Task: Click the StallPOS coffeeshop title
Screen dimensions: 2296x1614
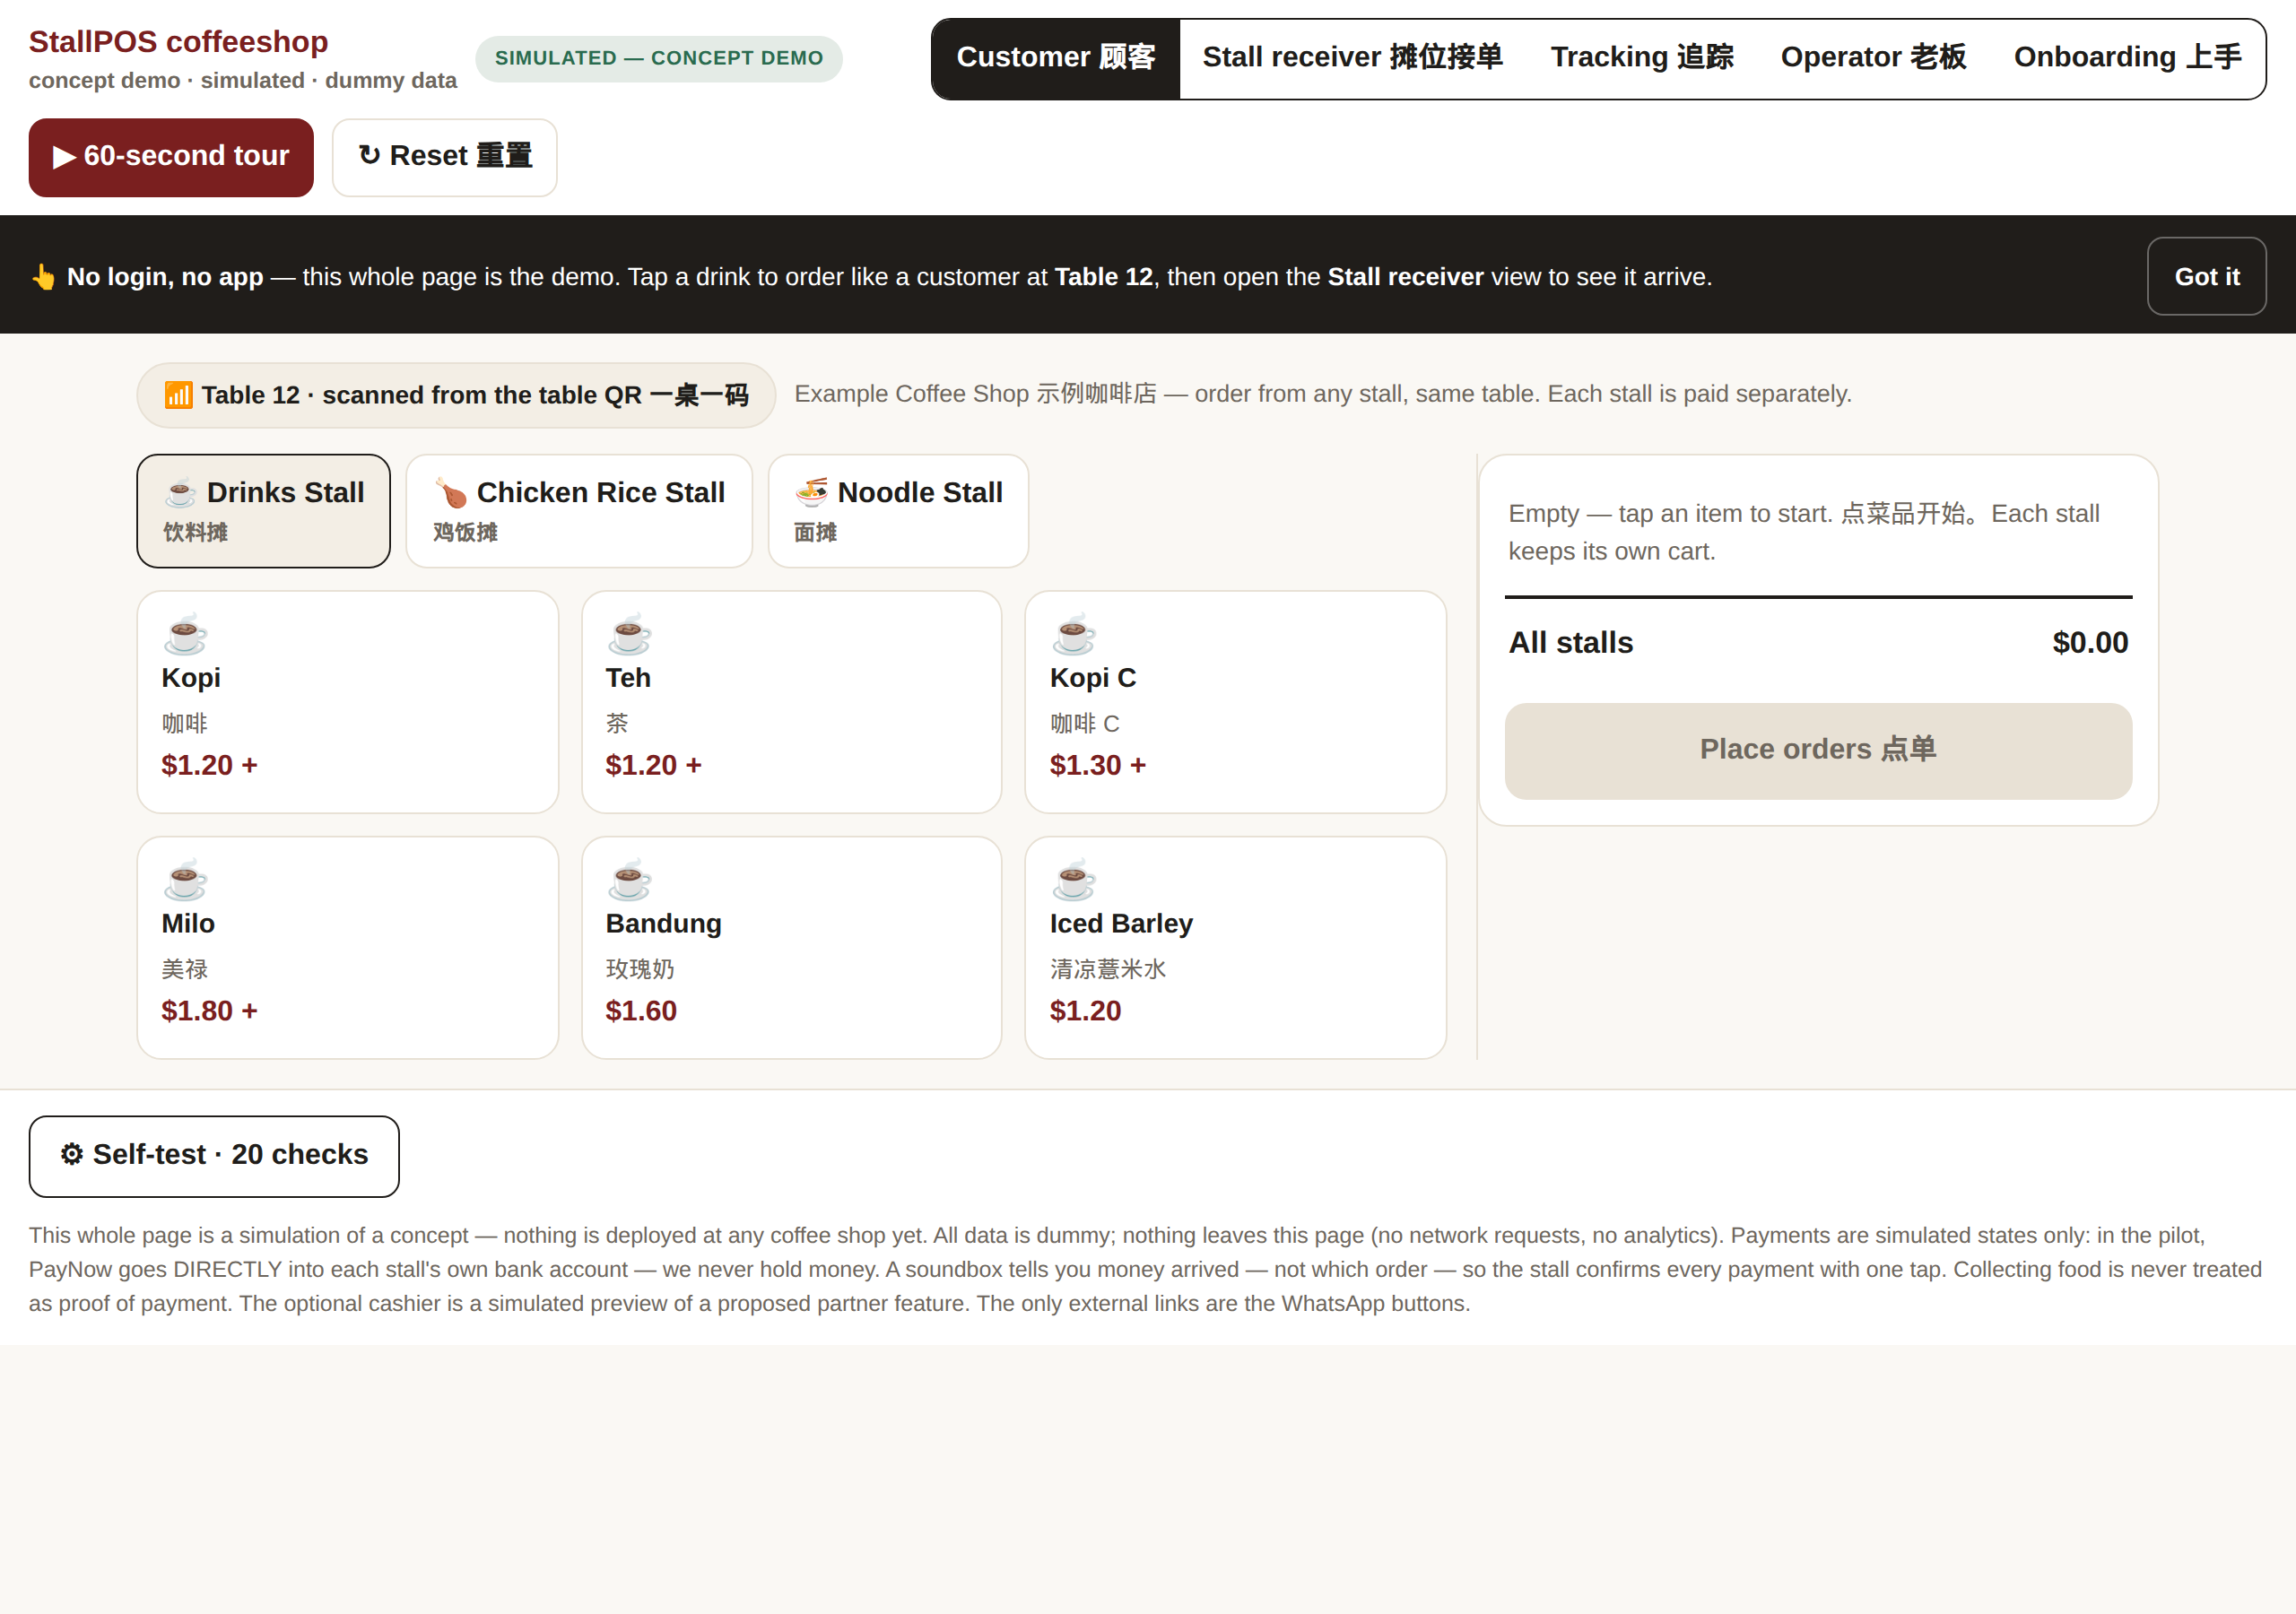Action: (x=178, y=42)
